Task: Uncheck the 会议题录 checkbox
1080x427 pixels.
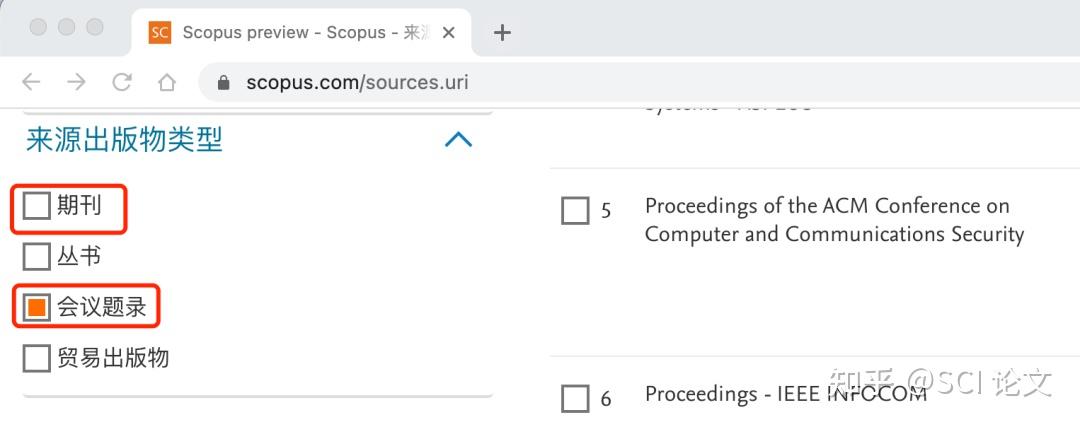Action: 37,307
